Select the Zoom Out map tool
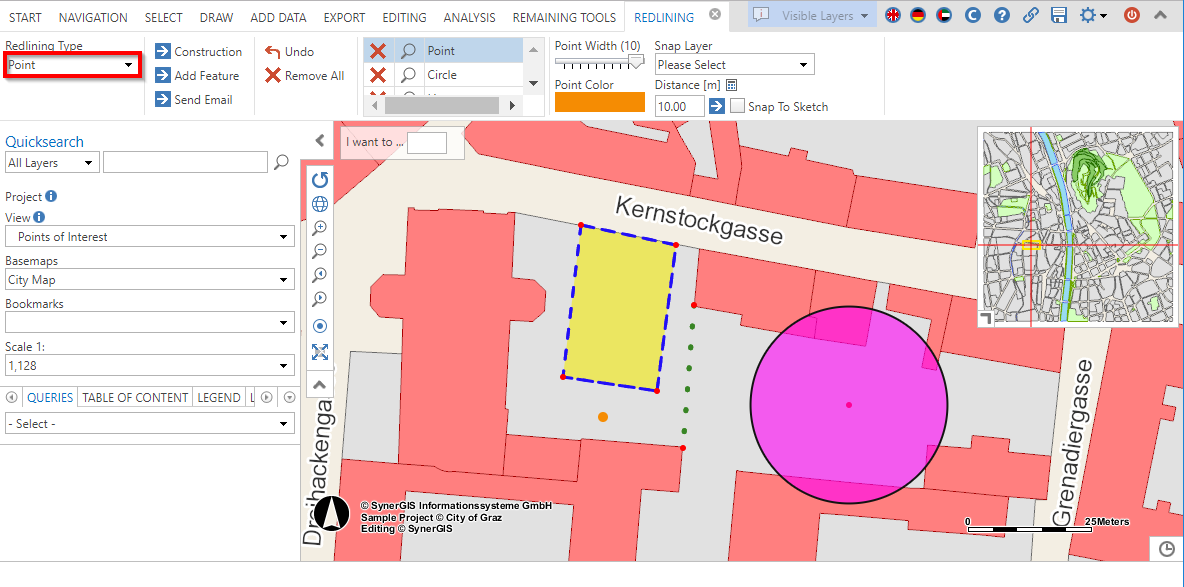 (320, 251)
